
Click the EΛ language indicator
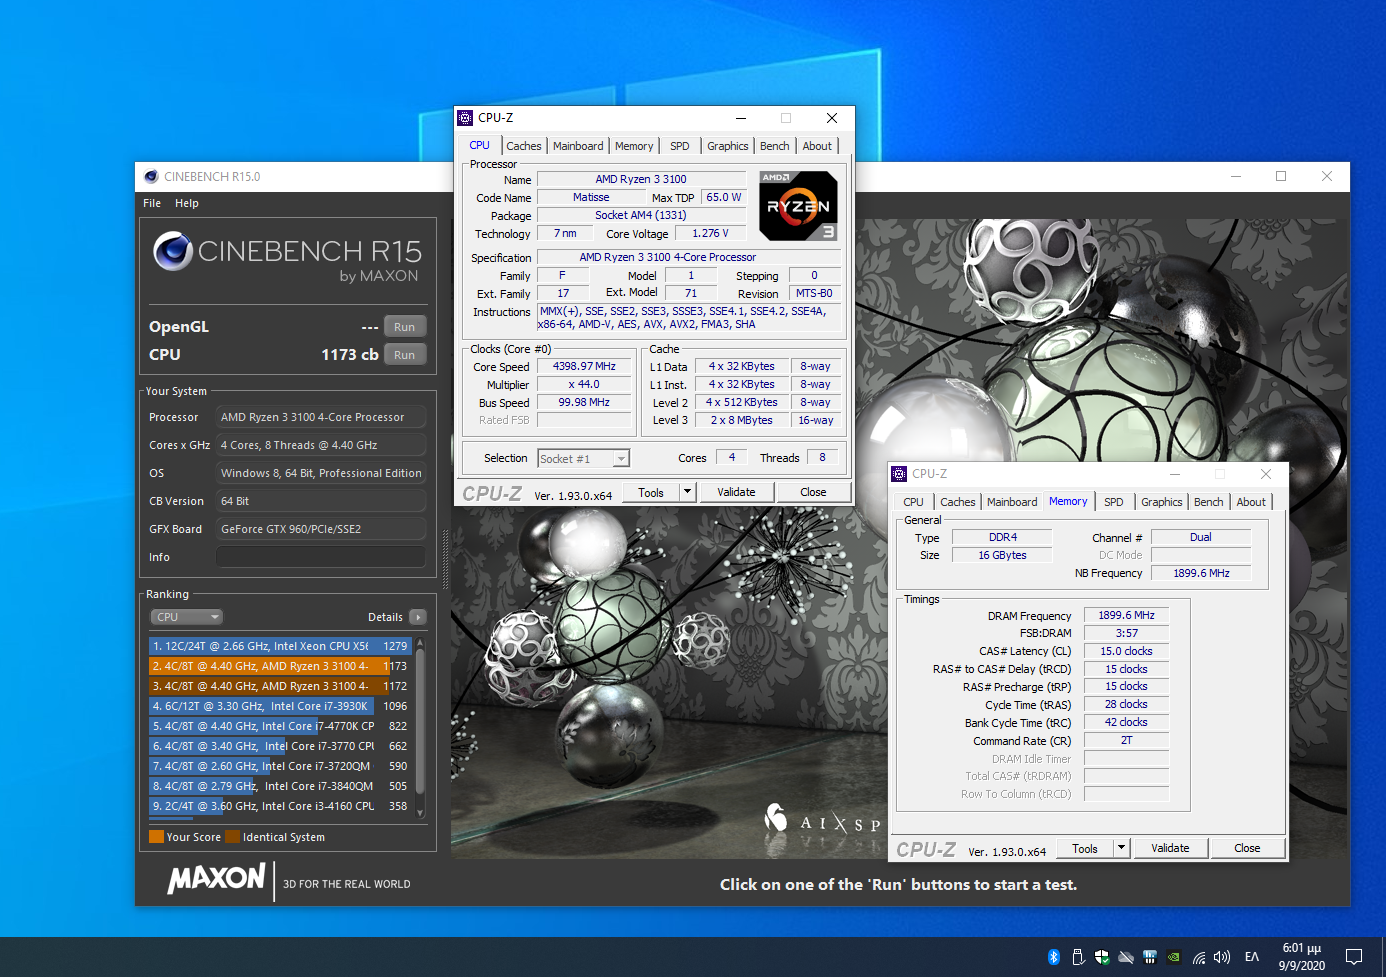click(x=1252, y=957)
